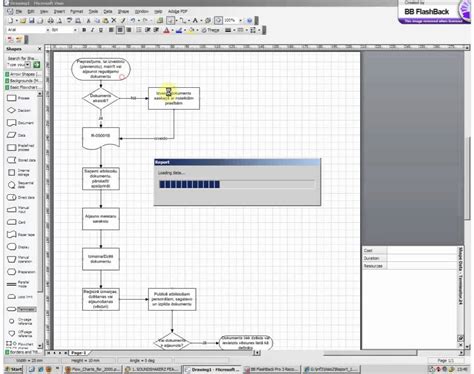Image resolution: width=474 pixels, height=374 pixels.
Task: Click the Report dialog loading progress bar
Action: [236, 184]
